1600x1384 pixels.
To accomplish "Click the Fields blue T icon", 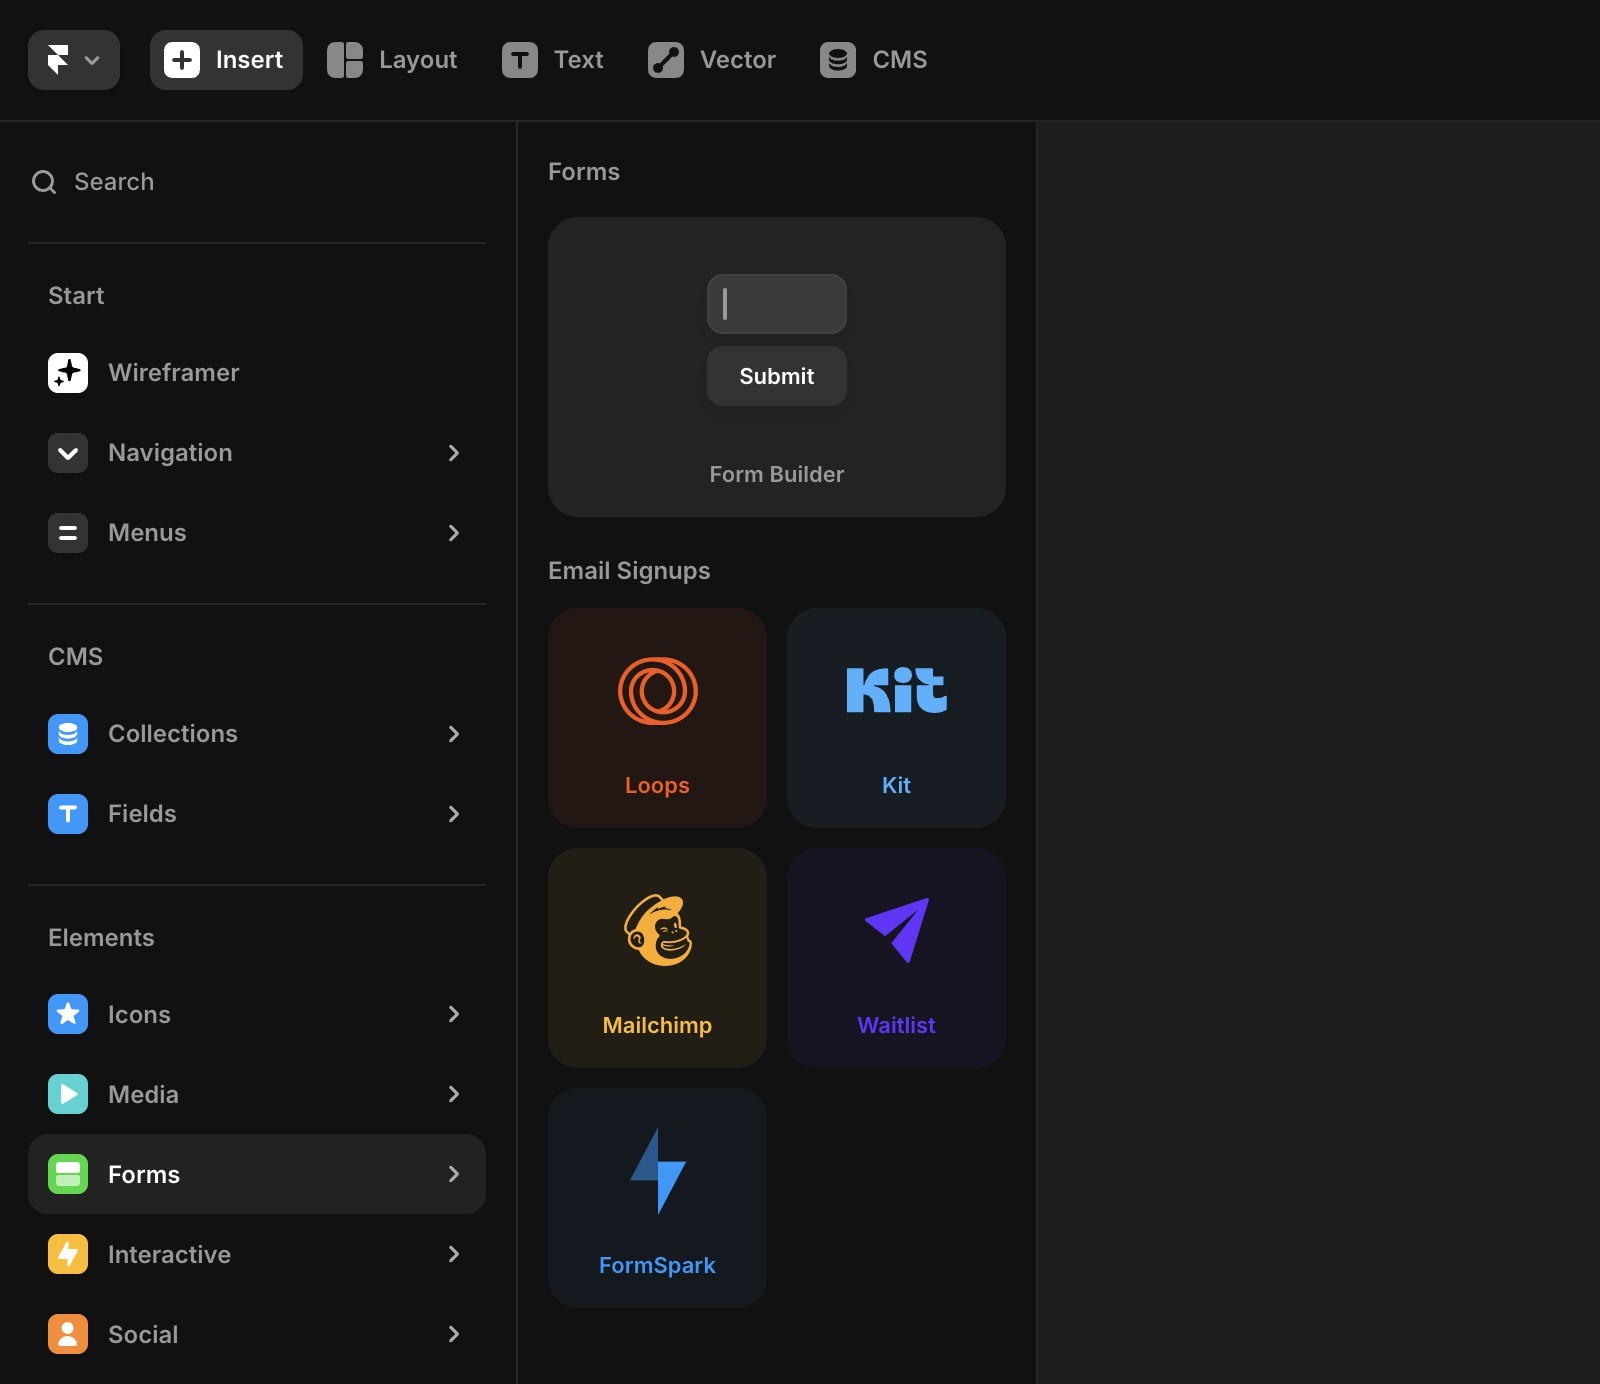I will 68,814.
